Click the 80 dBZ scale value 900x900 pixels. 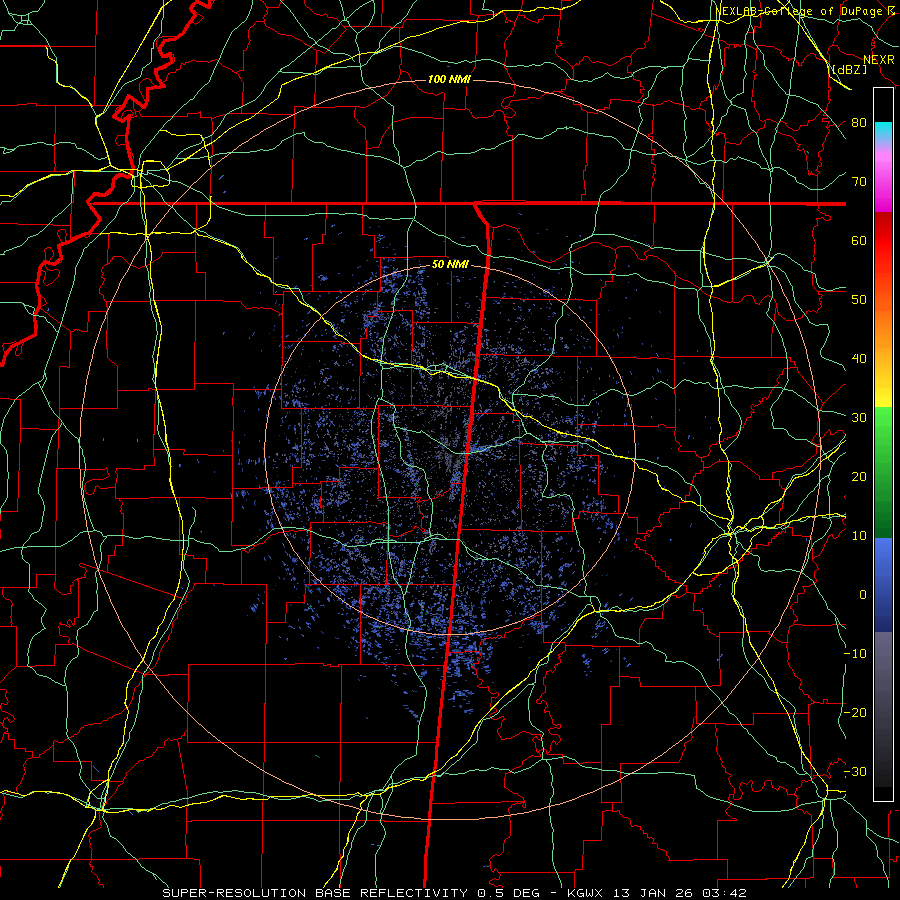coord(859,123)
